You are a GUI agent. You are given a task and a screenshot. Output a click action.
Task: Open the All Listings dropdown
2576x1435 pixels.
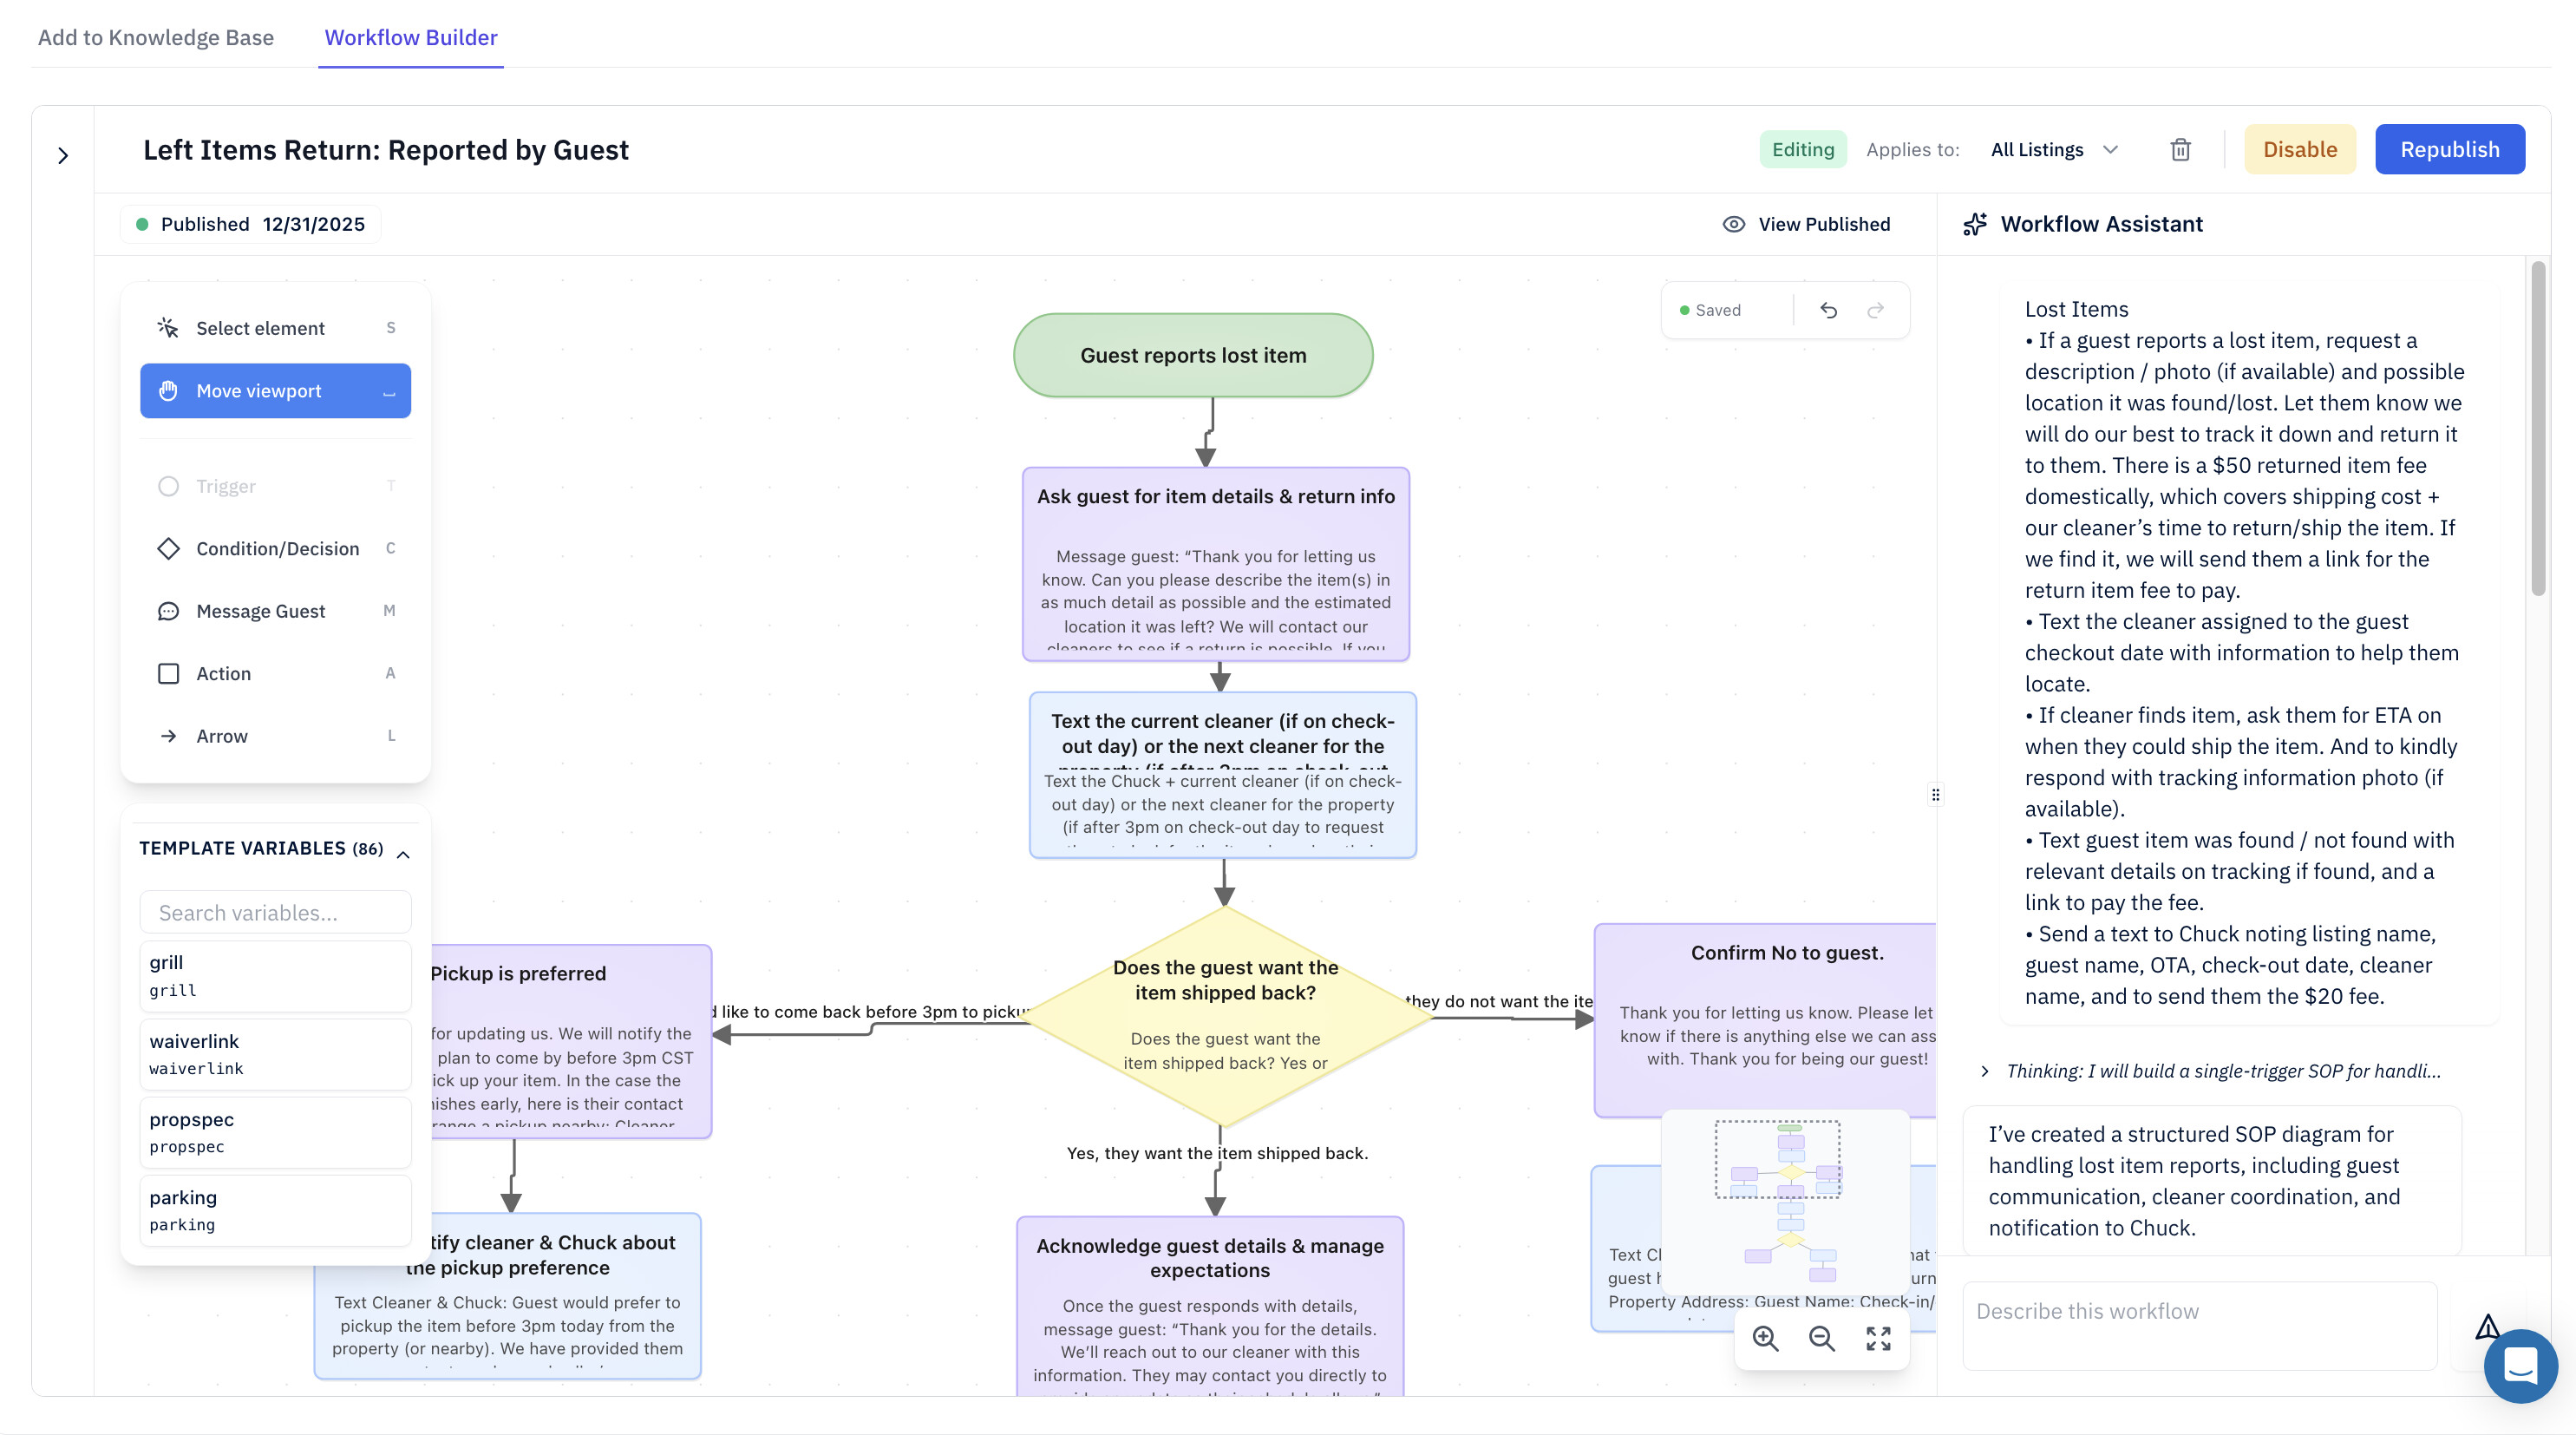(x=2054, y=150)
